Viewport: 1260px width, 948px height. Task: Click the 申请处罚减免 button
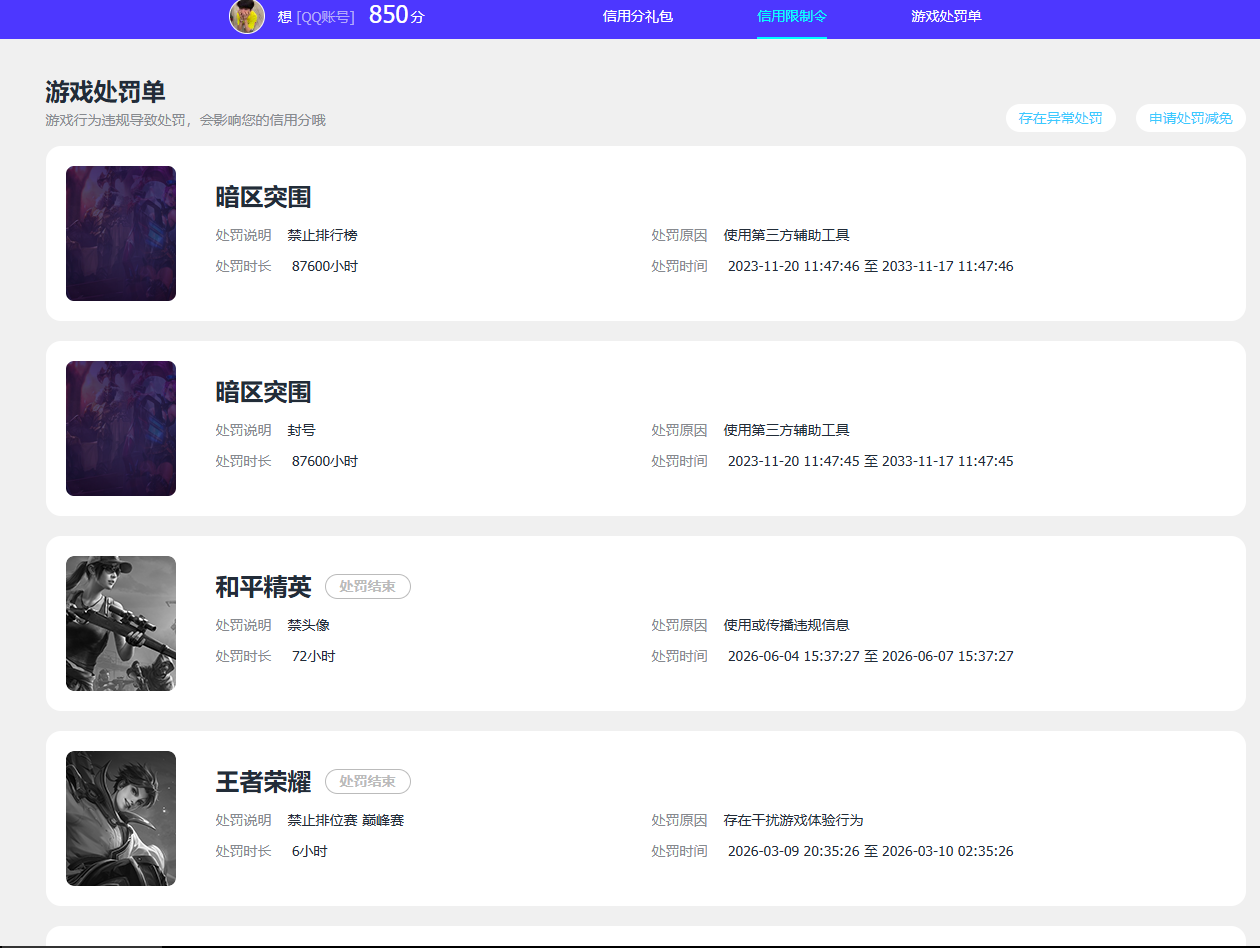(1191, 118)
